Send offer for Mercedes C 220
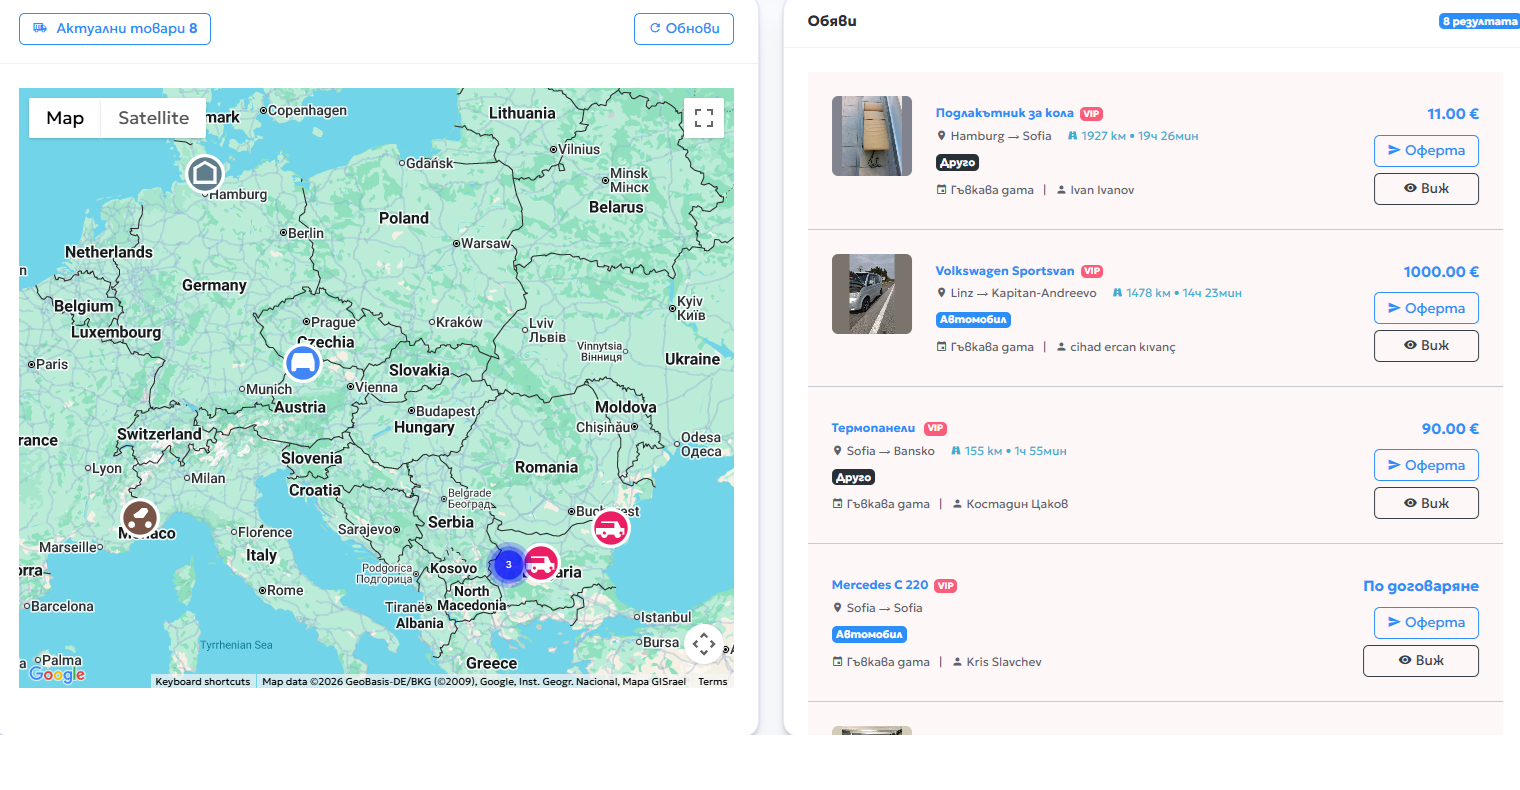Viewport: 1520px width, 790px height. click(x=1426, y=623)
